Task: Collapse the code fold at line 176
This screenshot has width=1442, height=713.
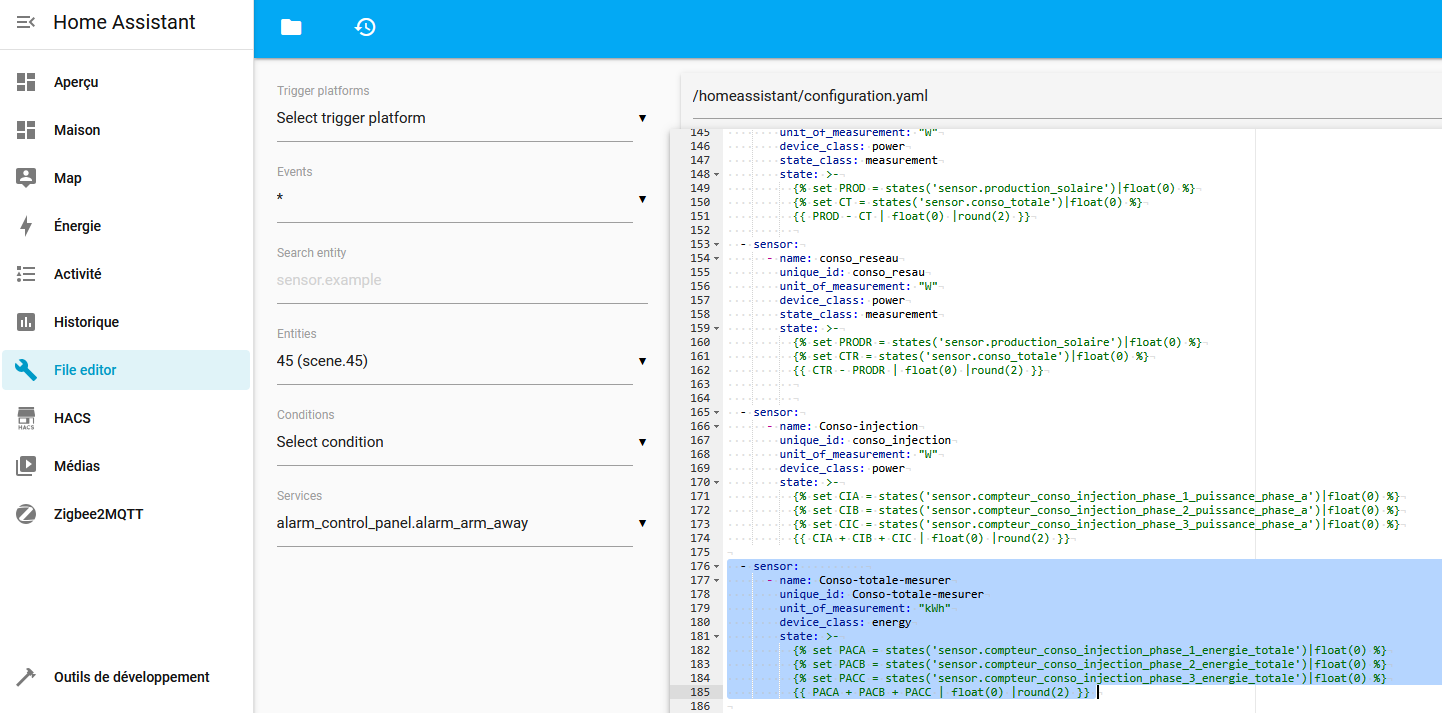Action: point(717,567)
